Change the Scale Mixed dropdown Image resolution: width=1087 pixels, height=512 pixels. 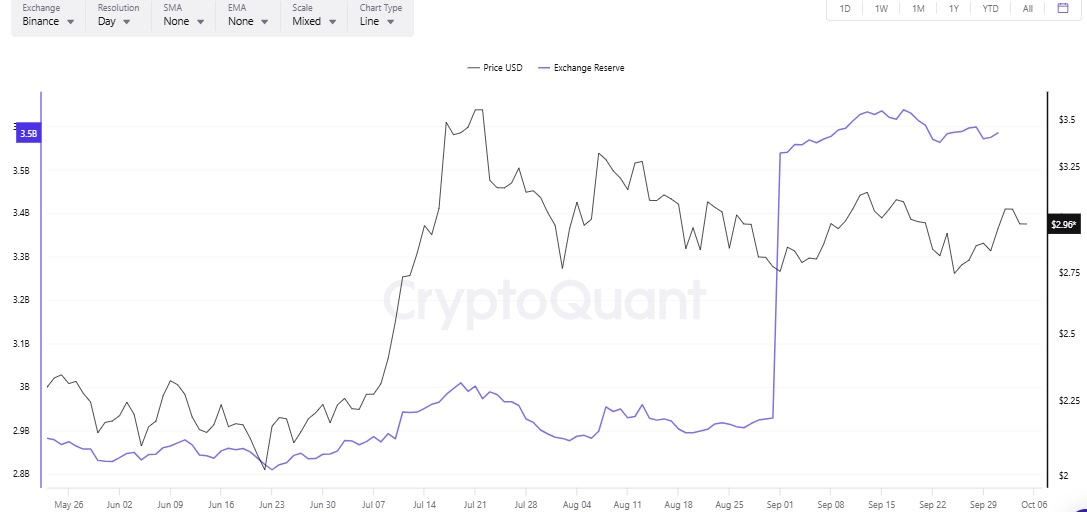coord(314,20)
